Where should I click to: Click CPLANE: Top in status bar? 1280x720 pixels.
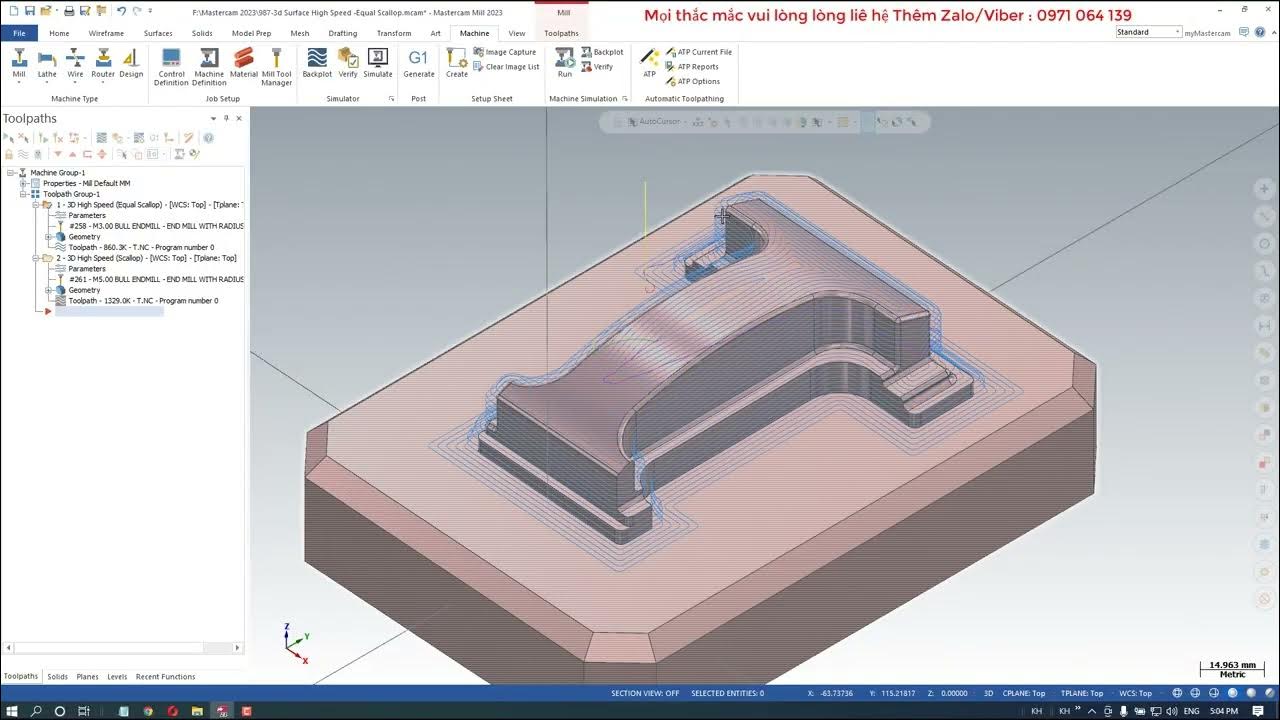point(1024,693)
